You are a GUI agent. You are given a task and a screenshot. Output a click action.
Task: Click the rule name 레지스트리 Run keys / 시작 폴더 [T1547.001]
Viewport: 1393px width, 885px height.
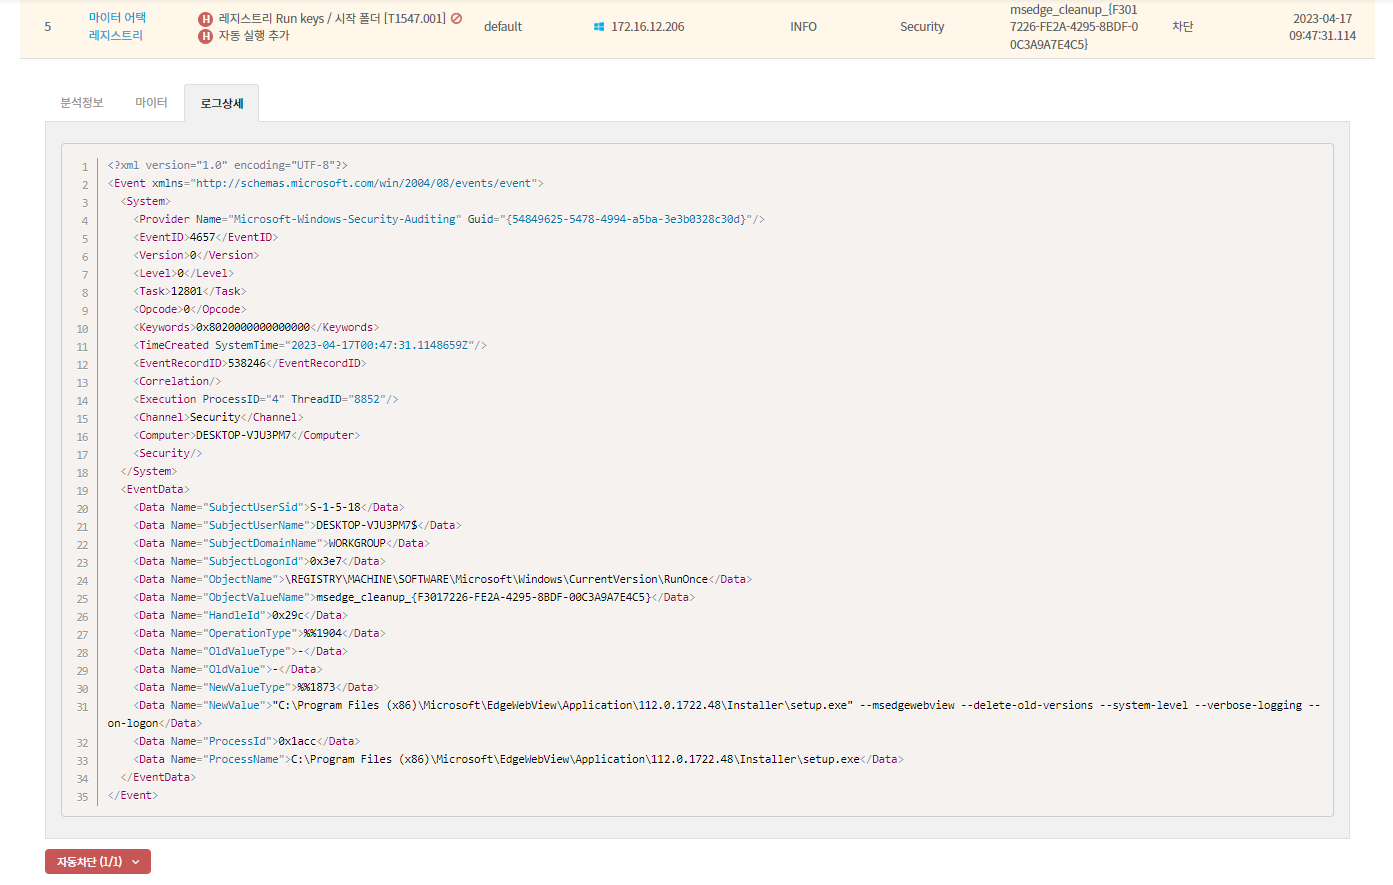click(x=332, y=18)
